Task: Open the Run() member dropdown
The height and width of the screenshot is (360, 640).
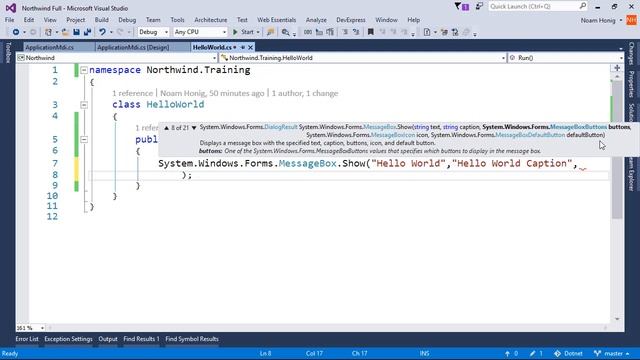Action: [x=566, y=58]
